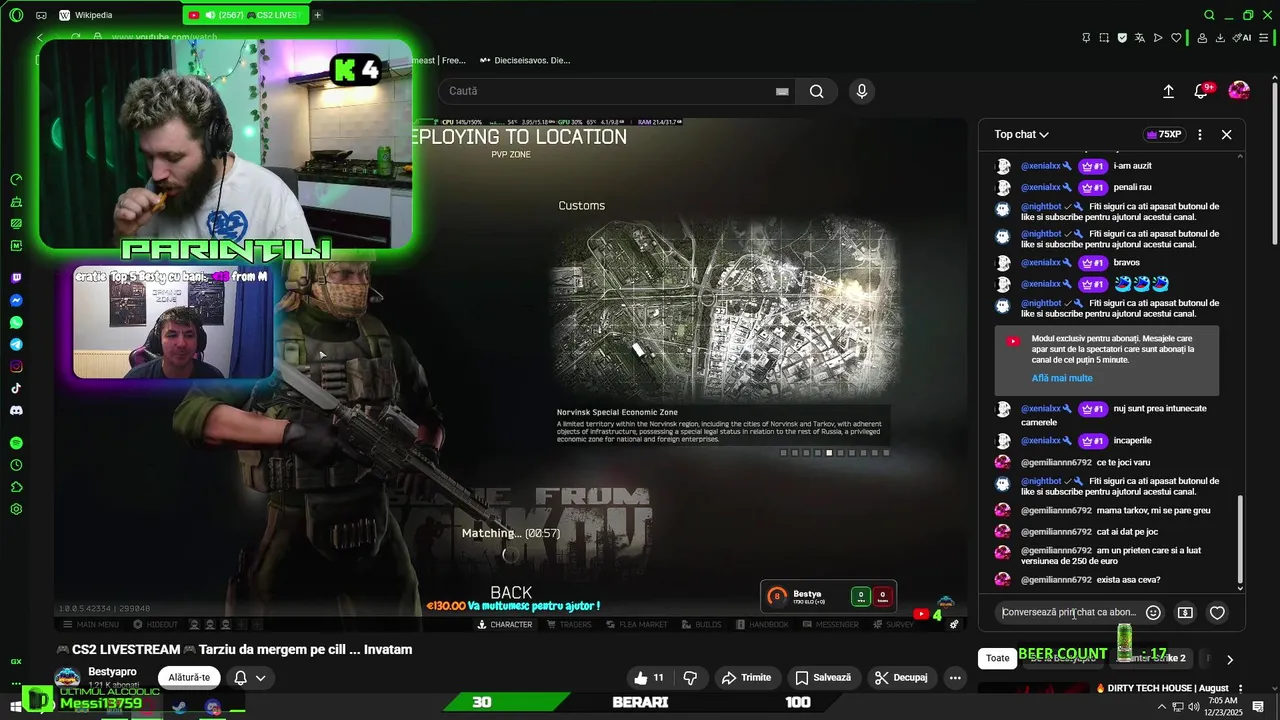1280x720 pixels.
Task: Open YouTube notifications bell
Action: (1201, 91)
